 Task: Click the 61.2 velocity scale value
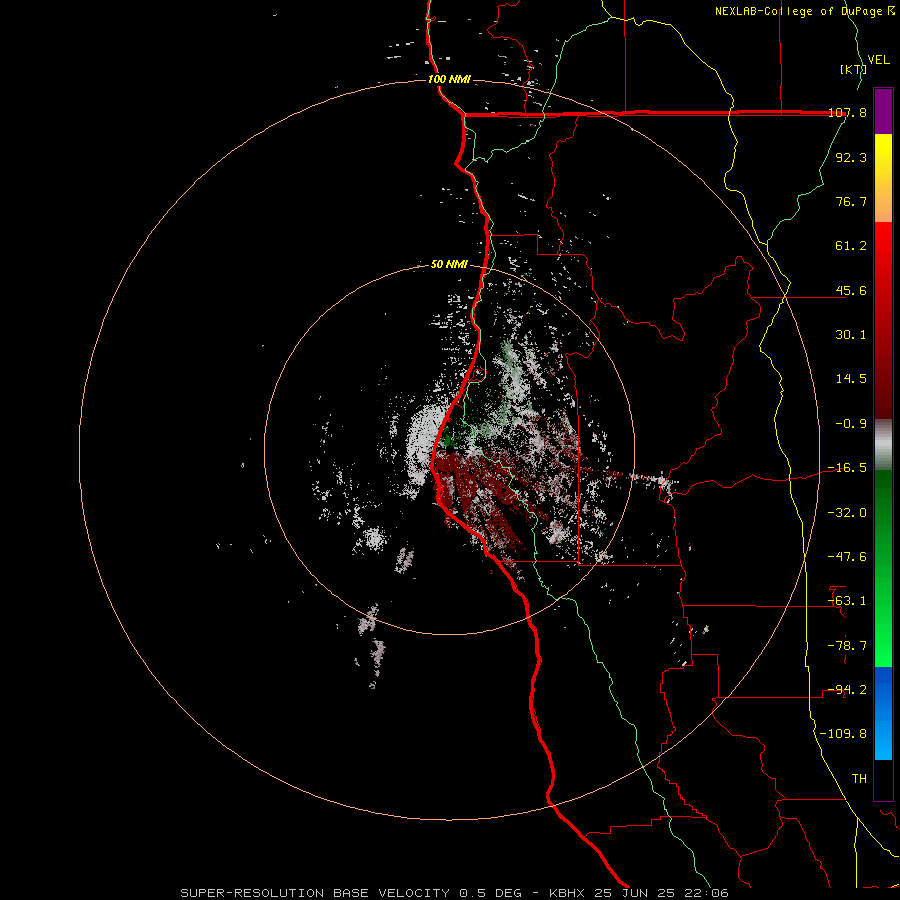coord(851,246)
